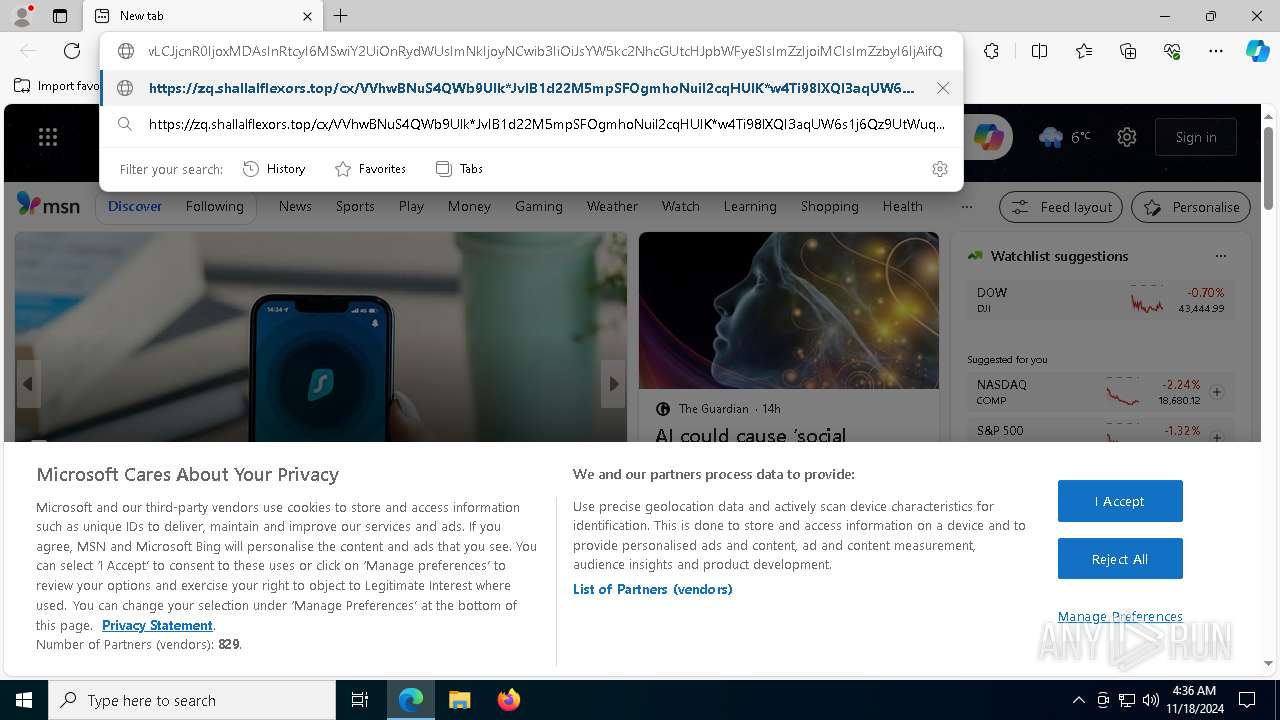Open the MSN Copilot round icon

(988, 137)
